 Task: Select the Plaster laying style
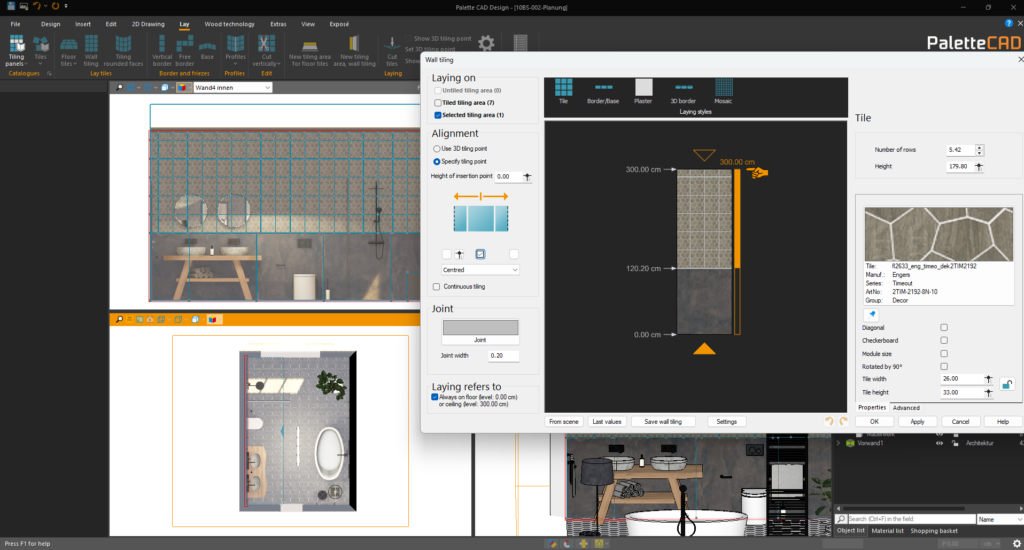pos(643,89)
